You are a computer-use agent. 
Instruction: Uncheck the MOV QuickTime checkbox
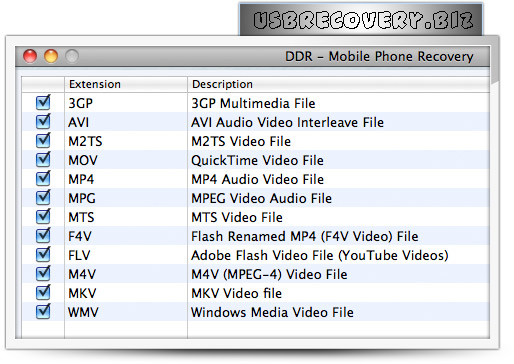(x=43, y=160)
